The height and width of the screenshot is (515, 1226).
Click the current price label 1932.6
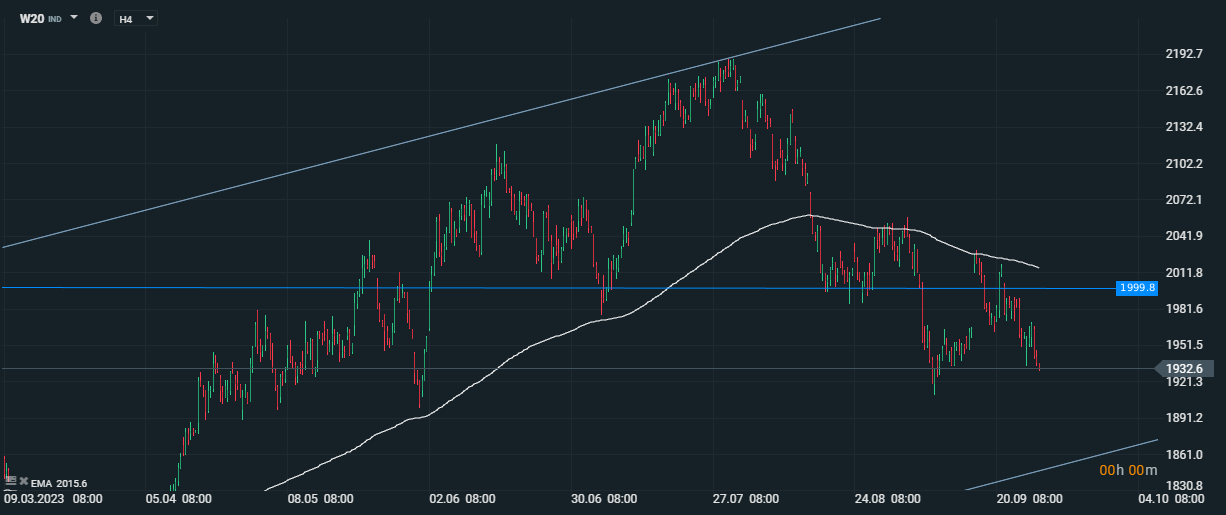1183,369
